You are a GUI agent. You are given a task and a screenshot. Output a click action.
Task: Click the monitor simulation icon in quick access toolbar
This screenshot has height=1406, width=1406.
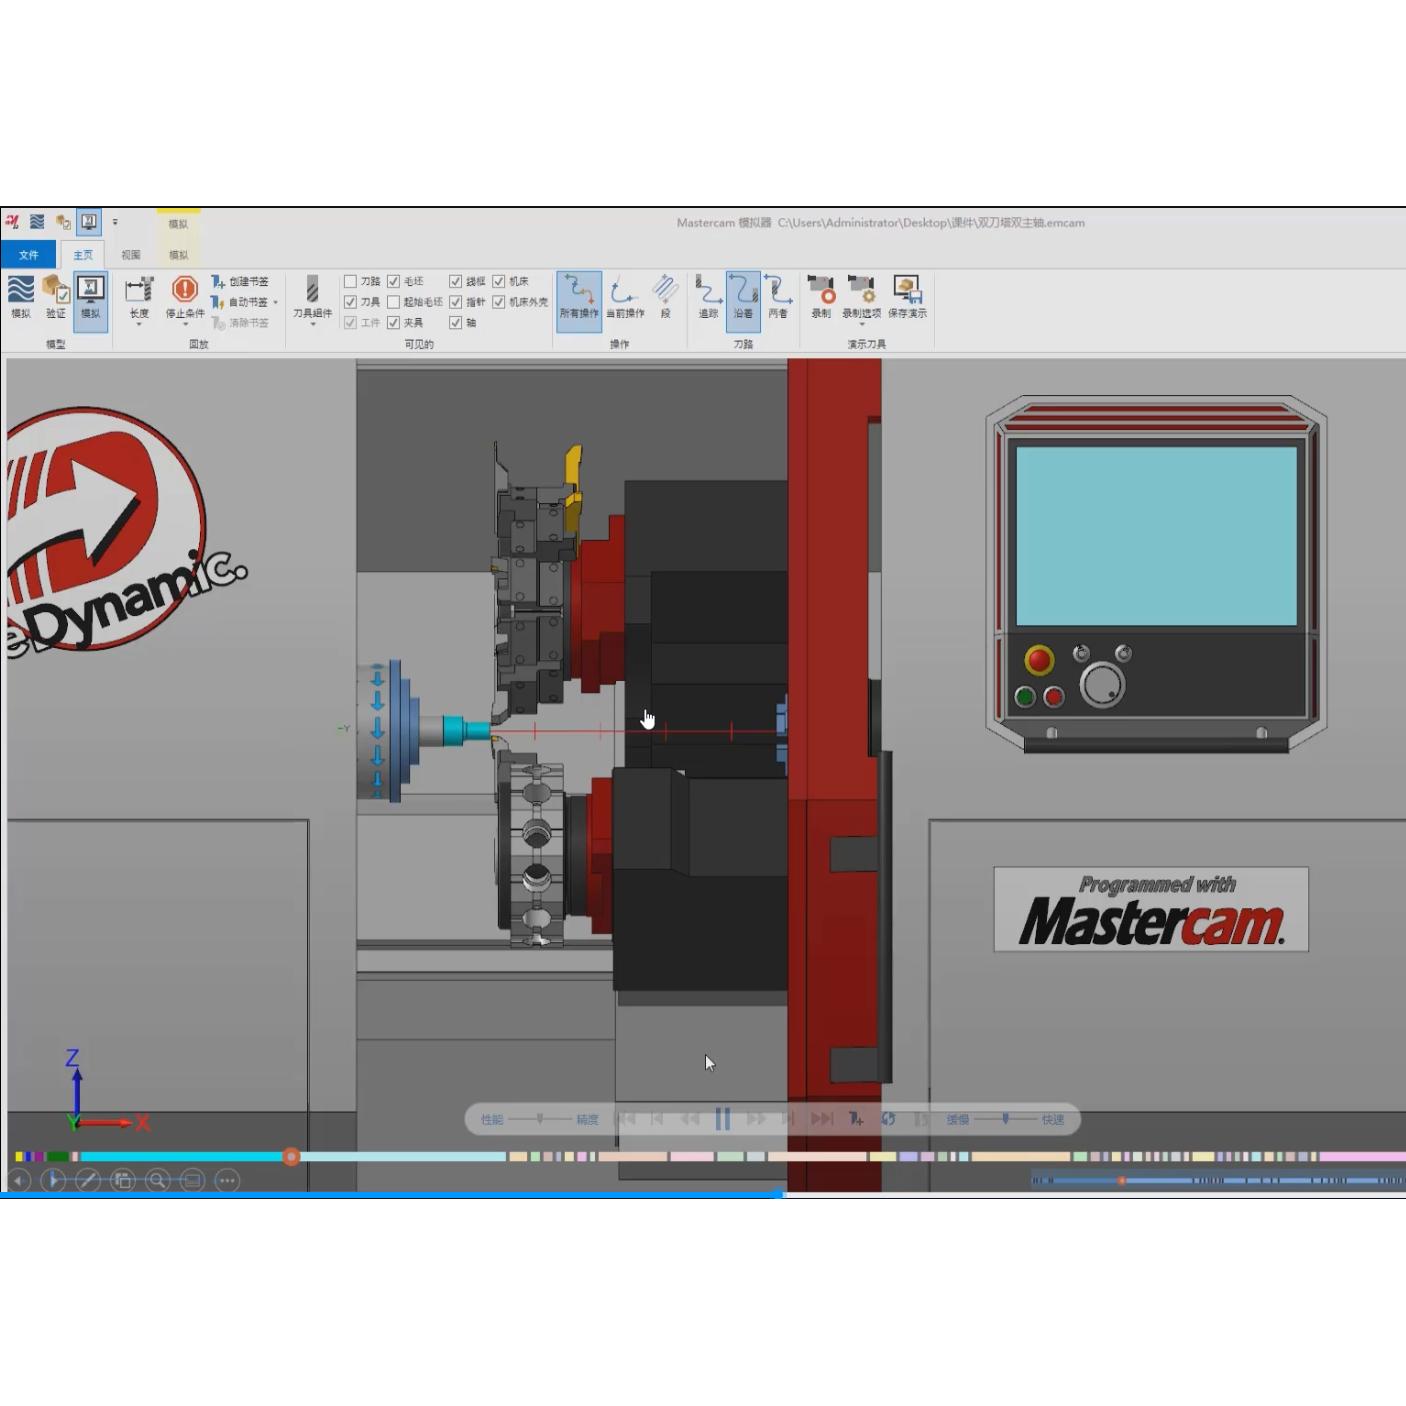pyautogui.click(x=89, y=222)
